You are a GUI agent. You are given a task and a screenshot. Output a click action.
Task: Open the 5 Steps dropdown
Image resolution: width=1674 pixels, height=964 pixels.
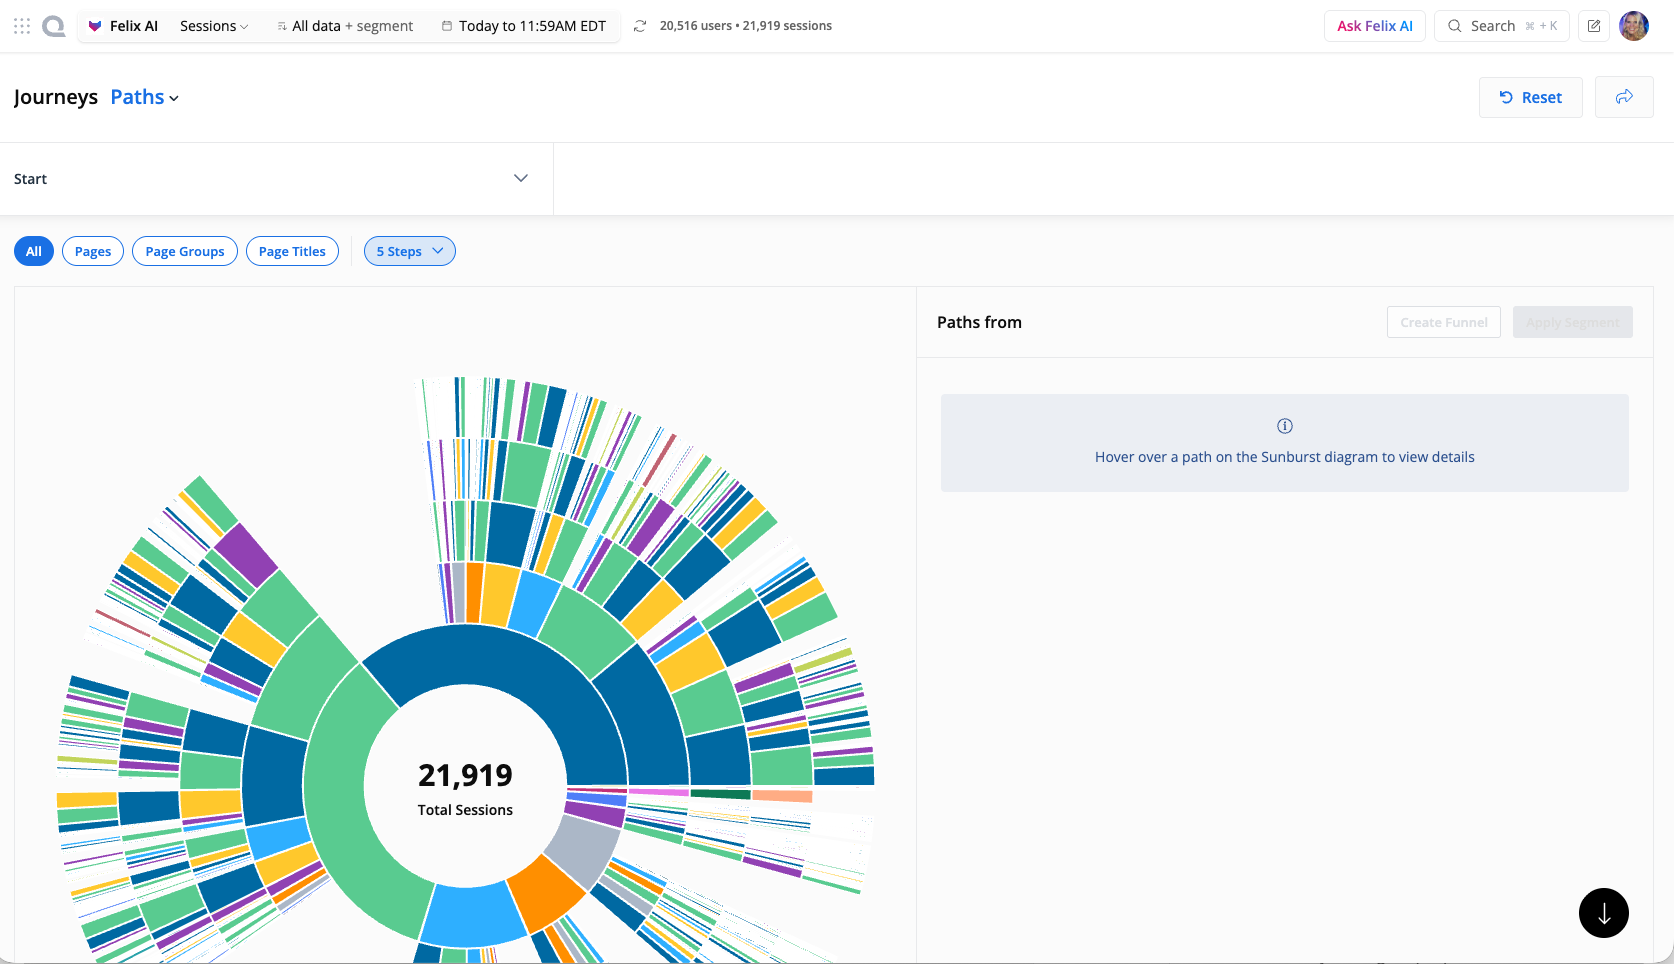410,251
